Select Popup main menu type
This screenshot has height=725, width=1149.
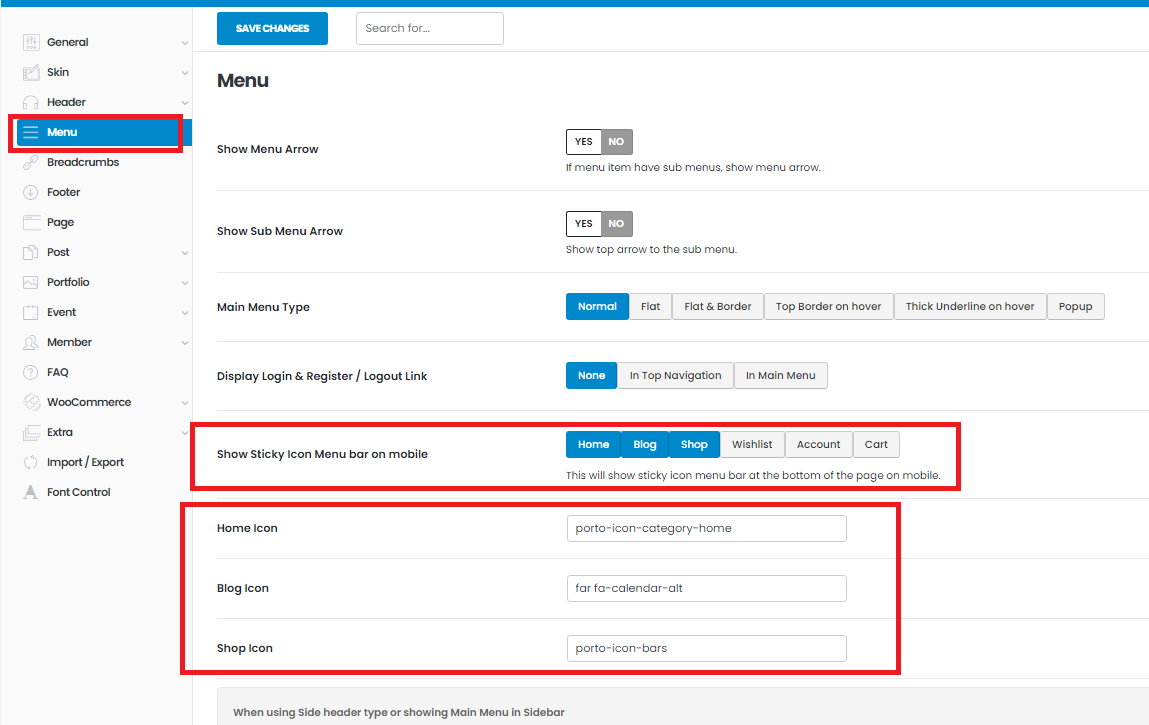pyautogui.click(x=1076, y=307)
